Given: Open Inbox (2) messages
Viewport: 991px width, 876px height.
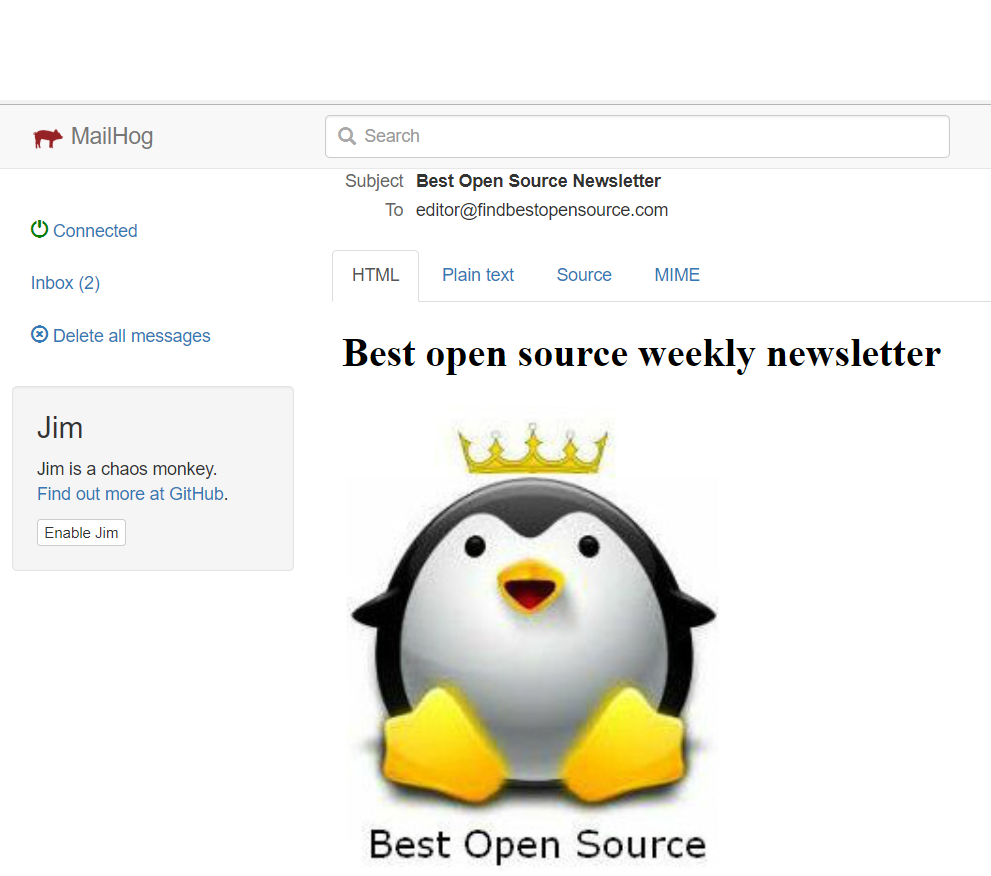Looking at the screenshot, I should coord(65,283).
